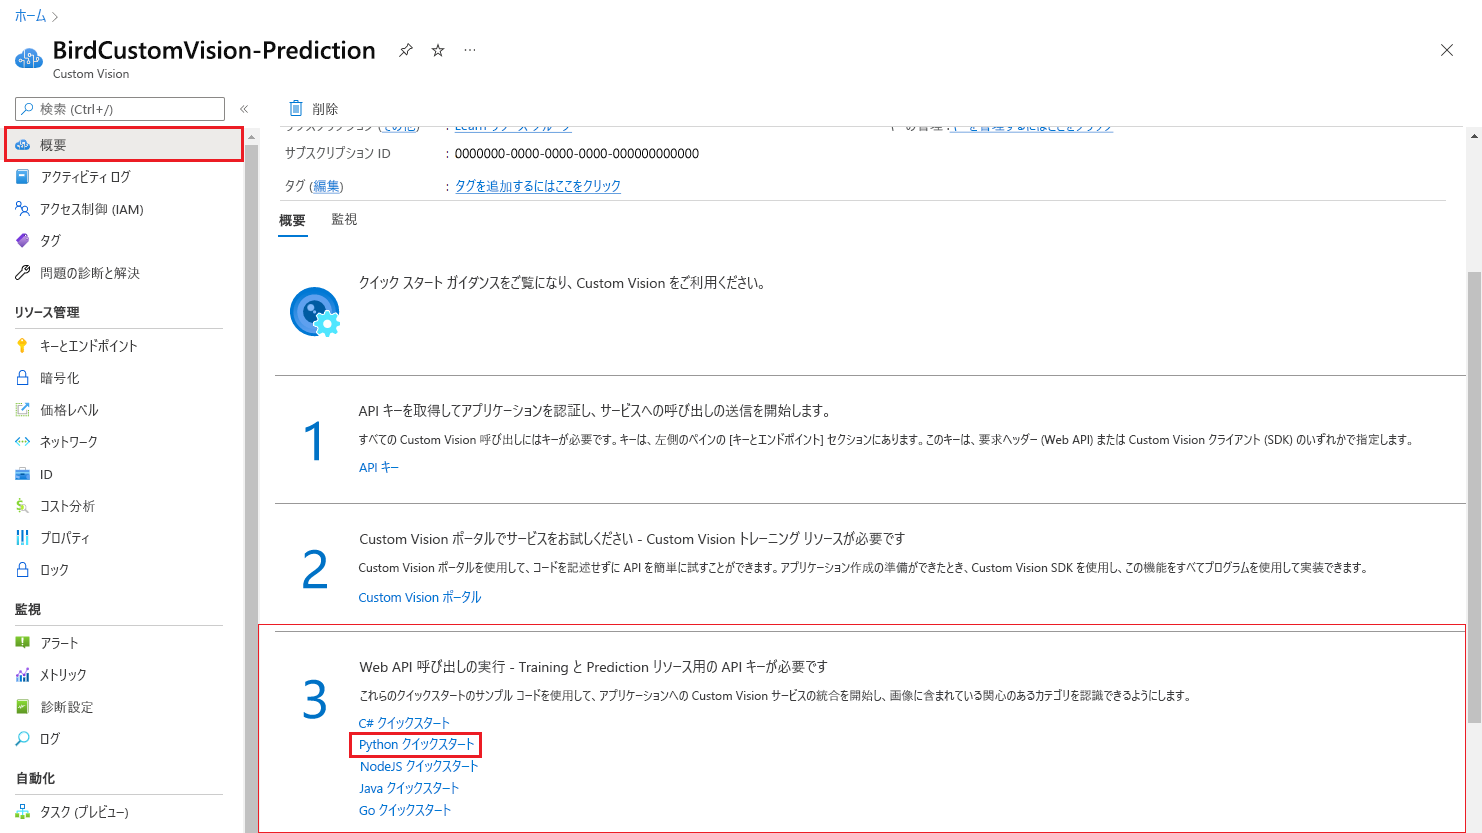Collapse the left navigation menu
Viewport: 1482px width, 833px height.
(x=244, y=109)
